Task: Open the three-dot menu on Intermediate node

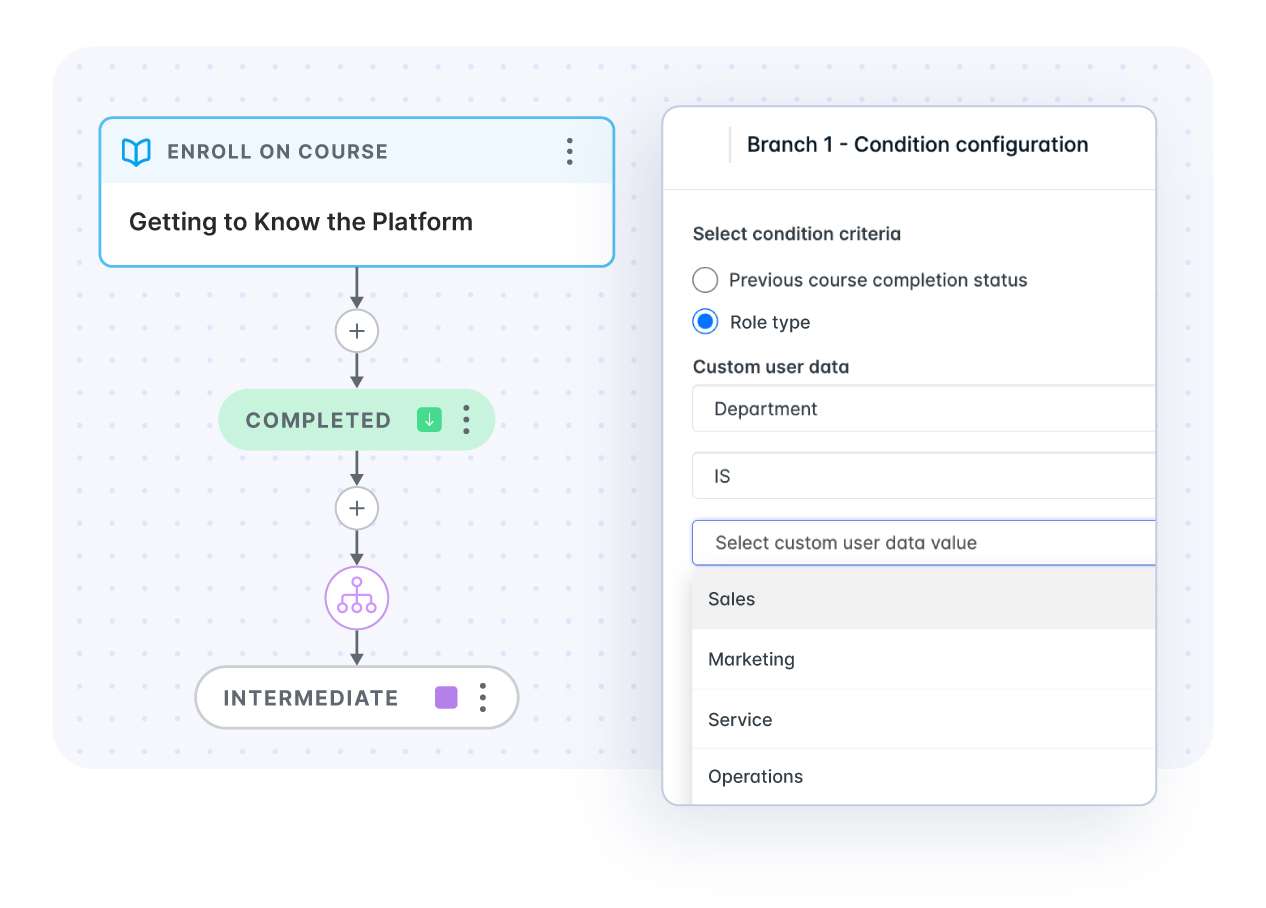Action: click(x=483, y=697)
